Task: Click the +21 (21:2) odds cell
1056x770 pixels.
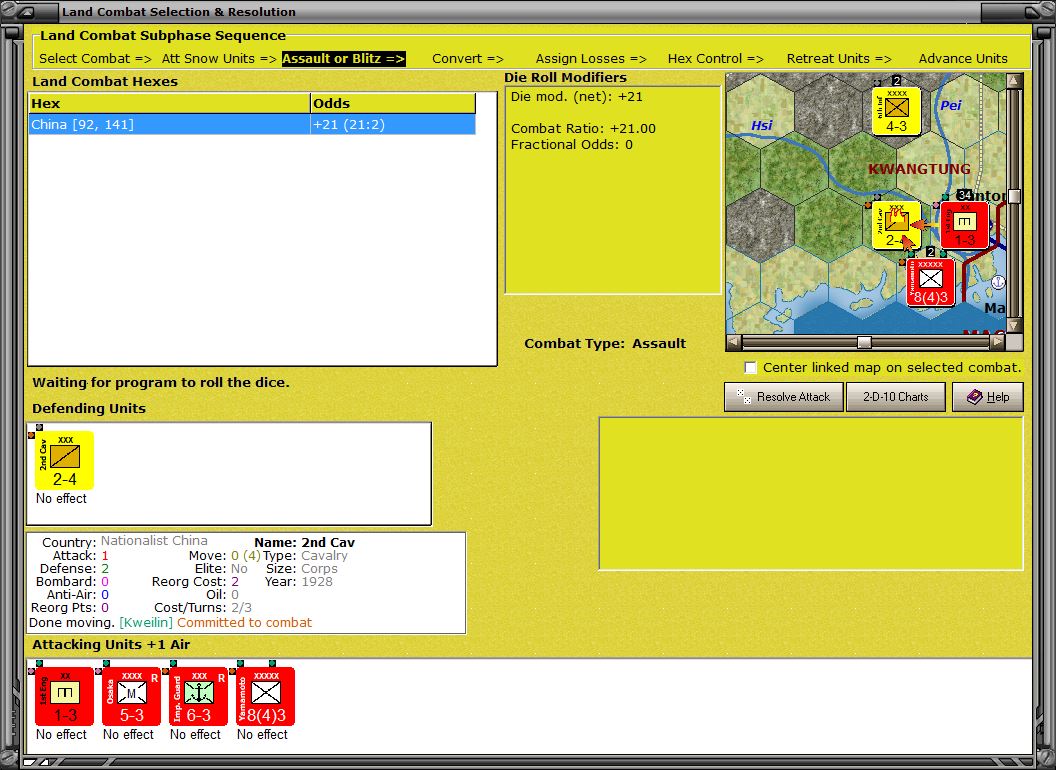Action: (x=393, y=124)
